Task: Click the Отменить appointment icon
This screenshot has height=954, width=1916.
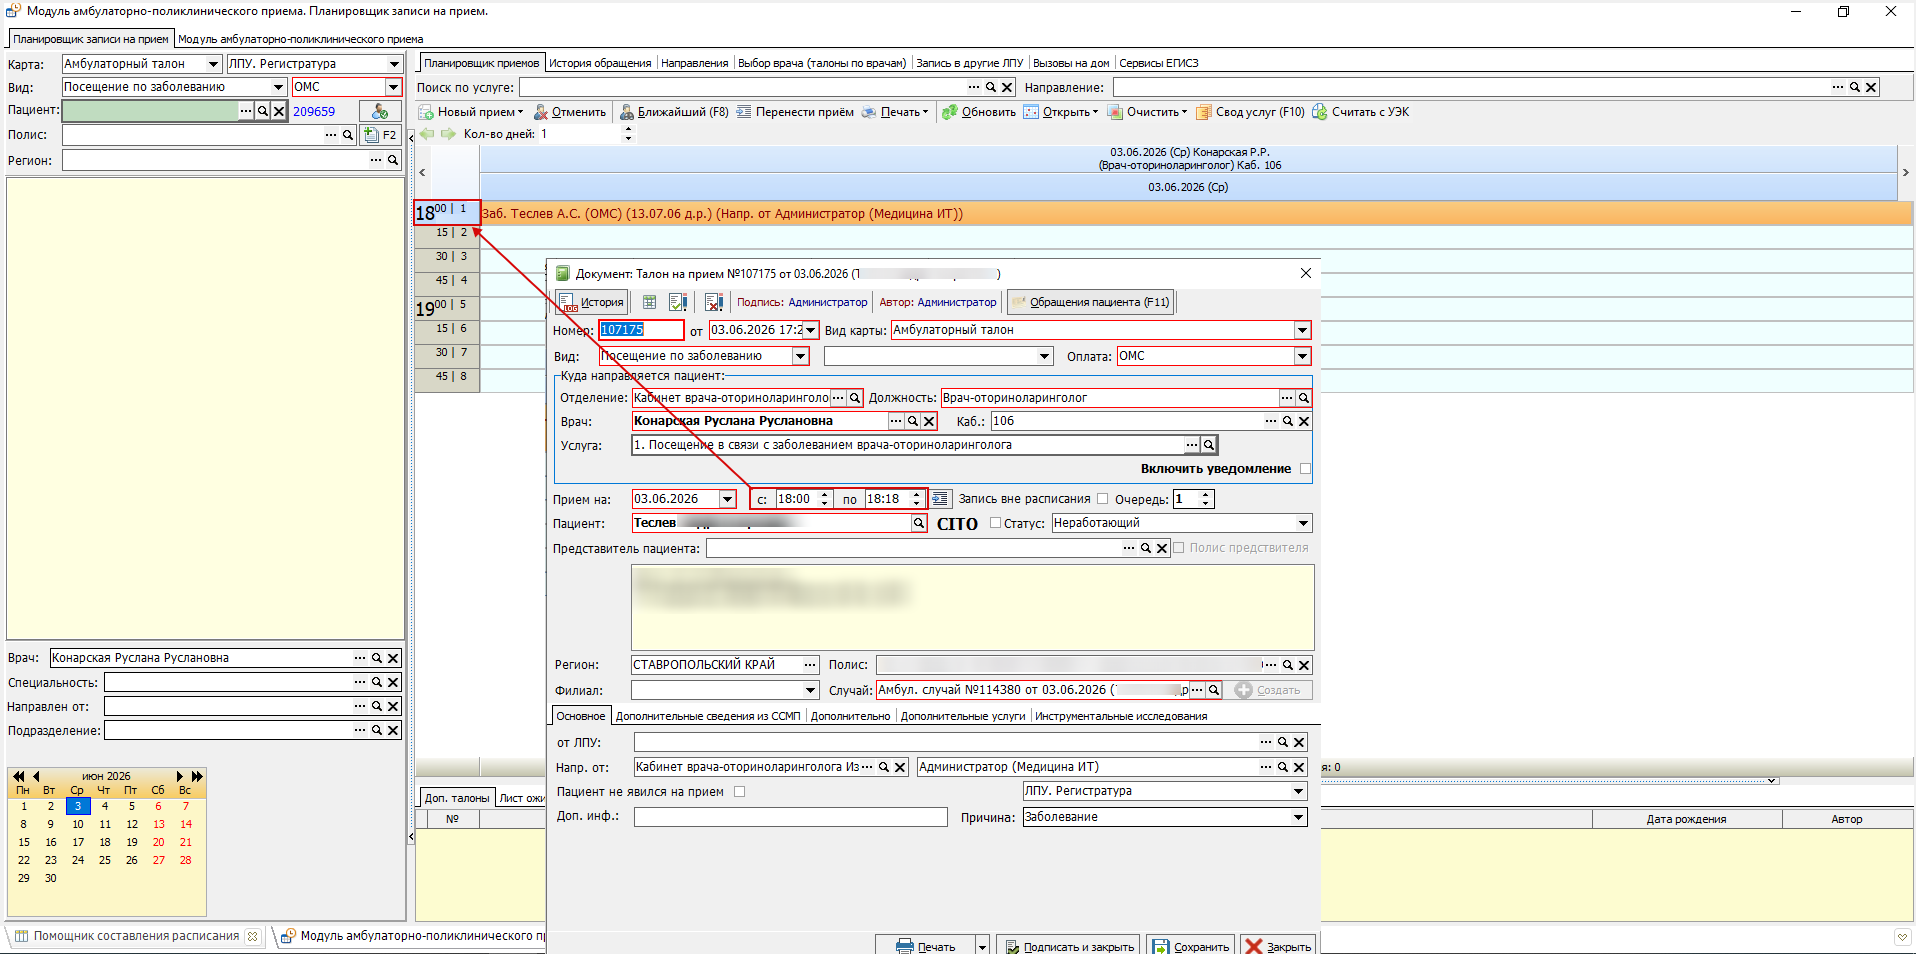Action: (541, 112)
